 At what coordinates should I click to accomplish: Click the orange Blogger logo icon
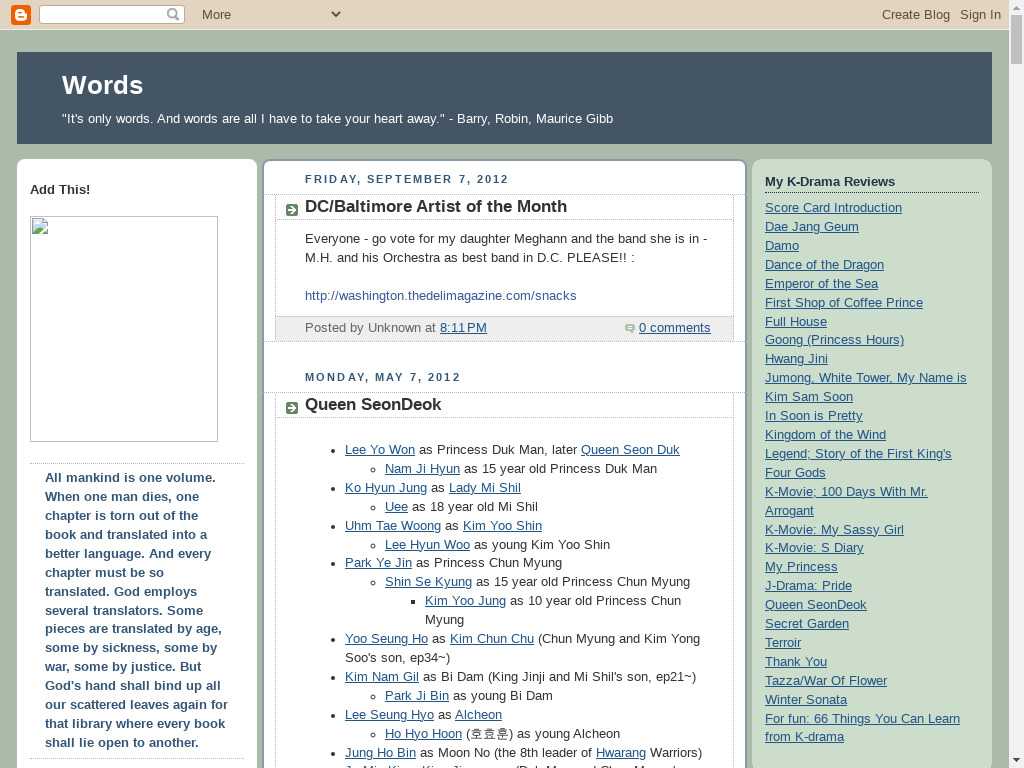[x=20, y=14]
